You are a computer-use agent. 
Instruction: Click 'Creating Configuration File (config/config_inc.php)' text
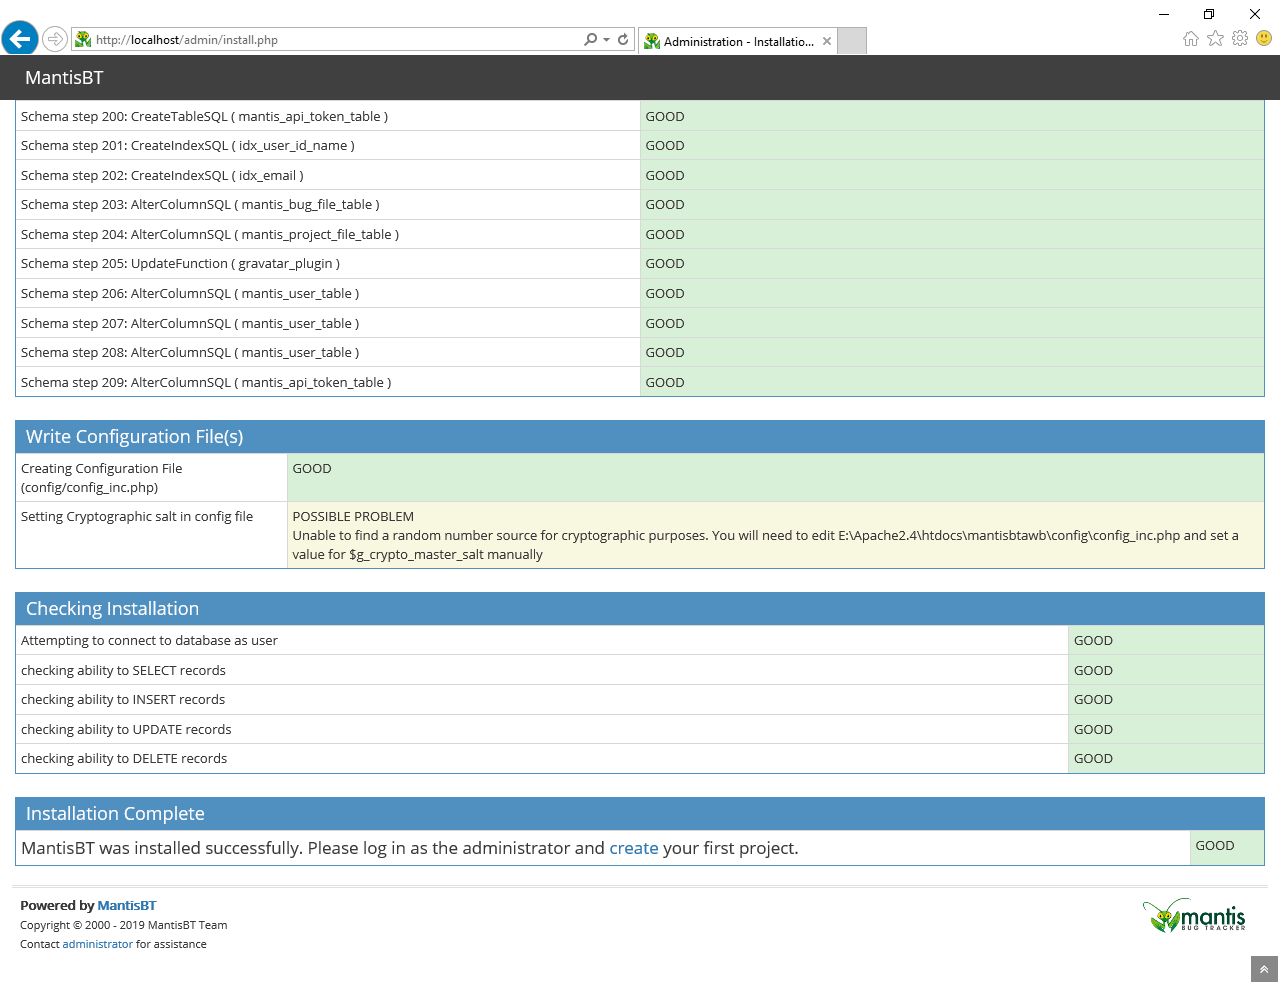pos(102,478)
